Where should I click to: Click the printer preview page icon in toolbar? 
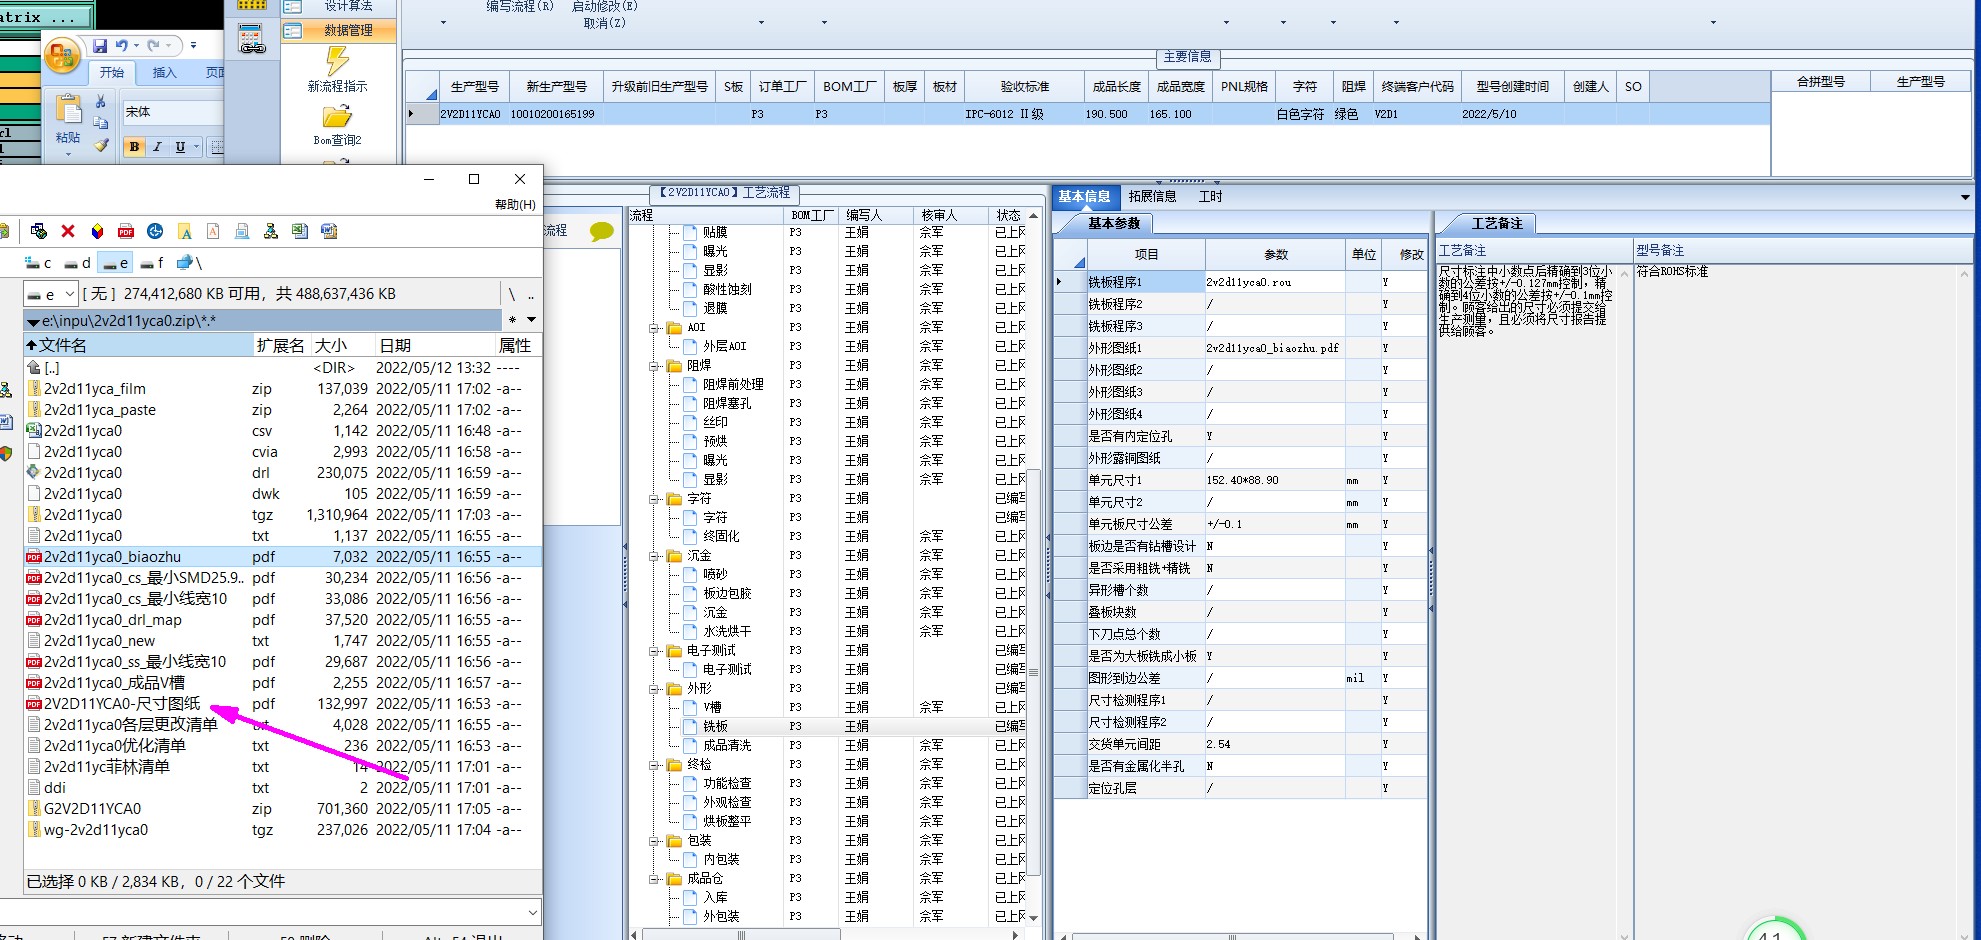coord(242,231)
